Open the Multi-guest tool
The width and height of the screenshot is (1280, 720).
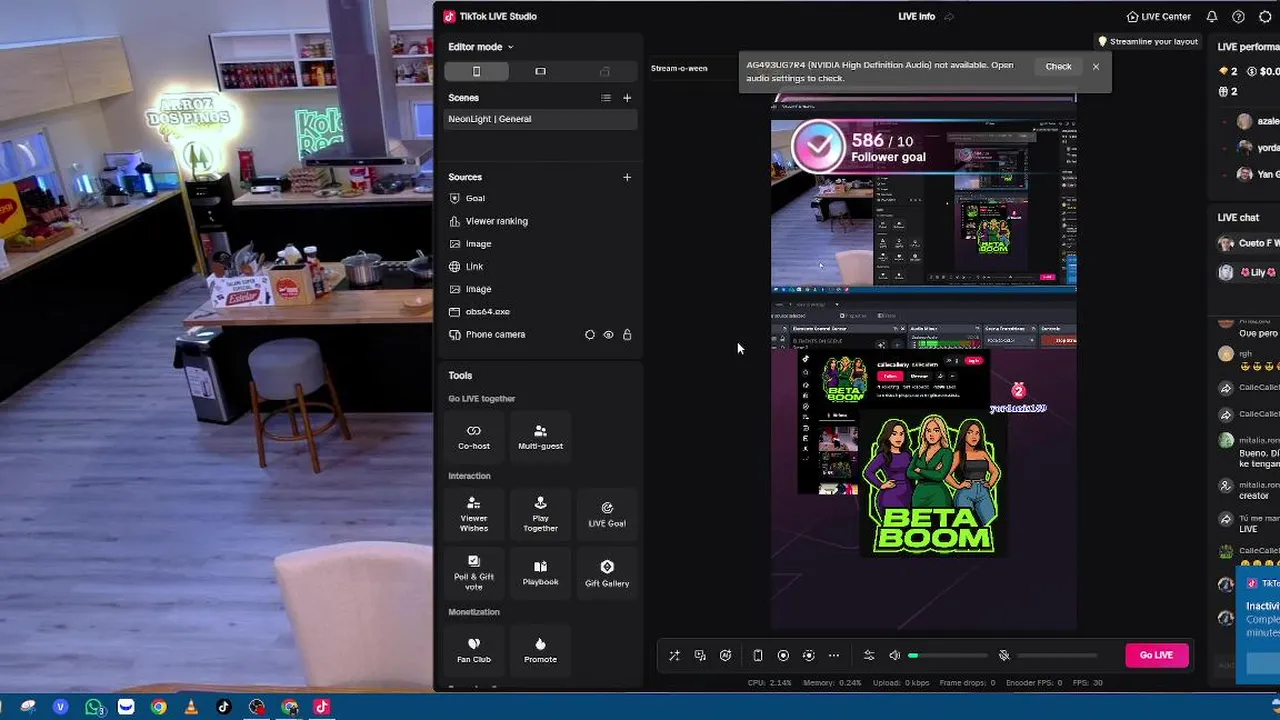click(540, 437)
